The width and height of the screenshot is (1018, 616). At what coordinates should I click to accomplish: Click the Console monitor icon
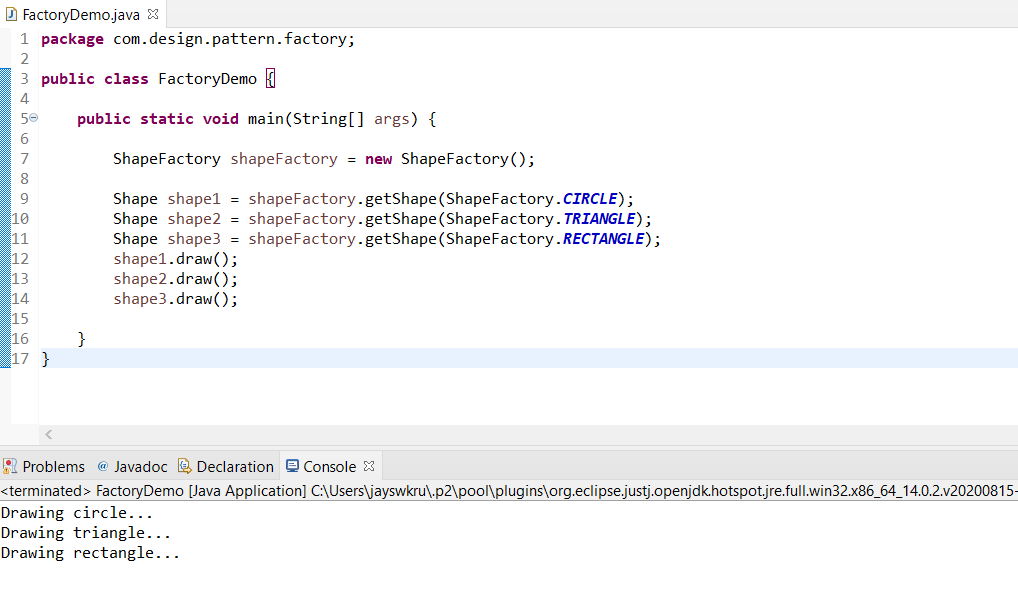coord(292,466)
